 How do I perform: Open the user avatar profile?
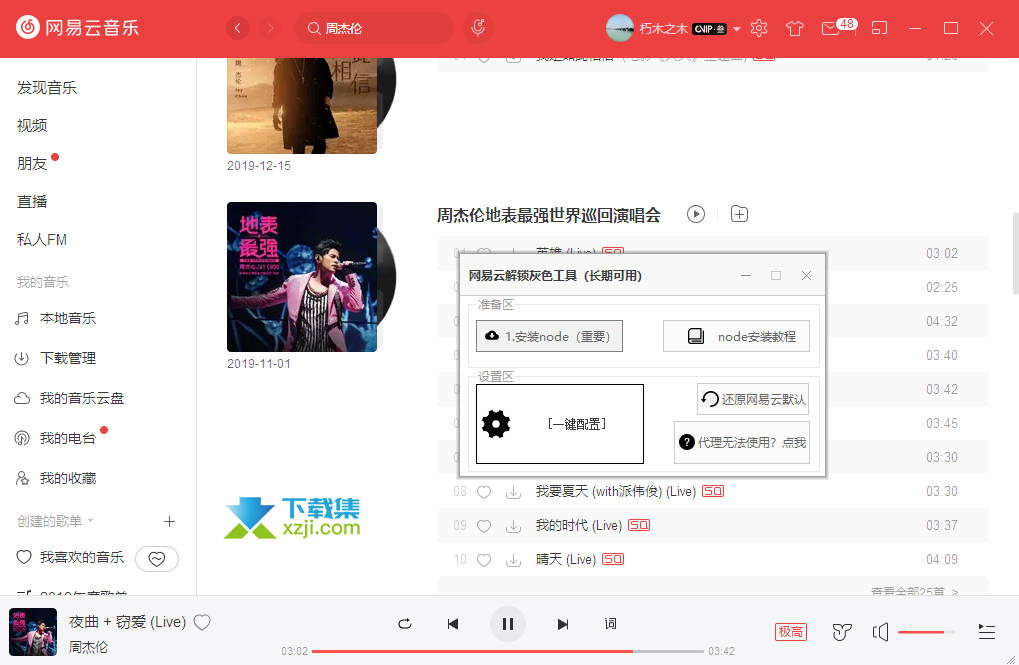[619, 28]
